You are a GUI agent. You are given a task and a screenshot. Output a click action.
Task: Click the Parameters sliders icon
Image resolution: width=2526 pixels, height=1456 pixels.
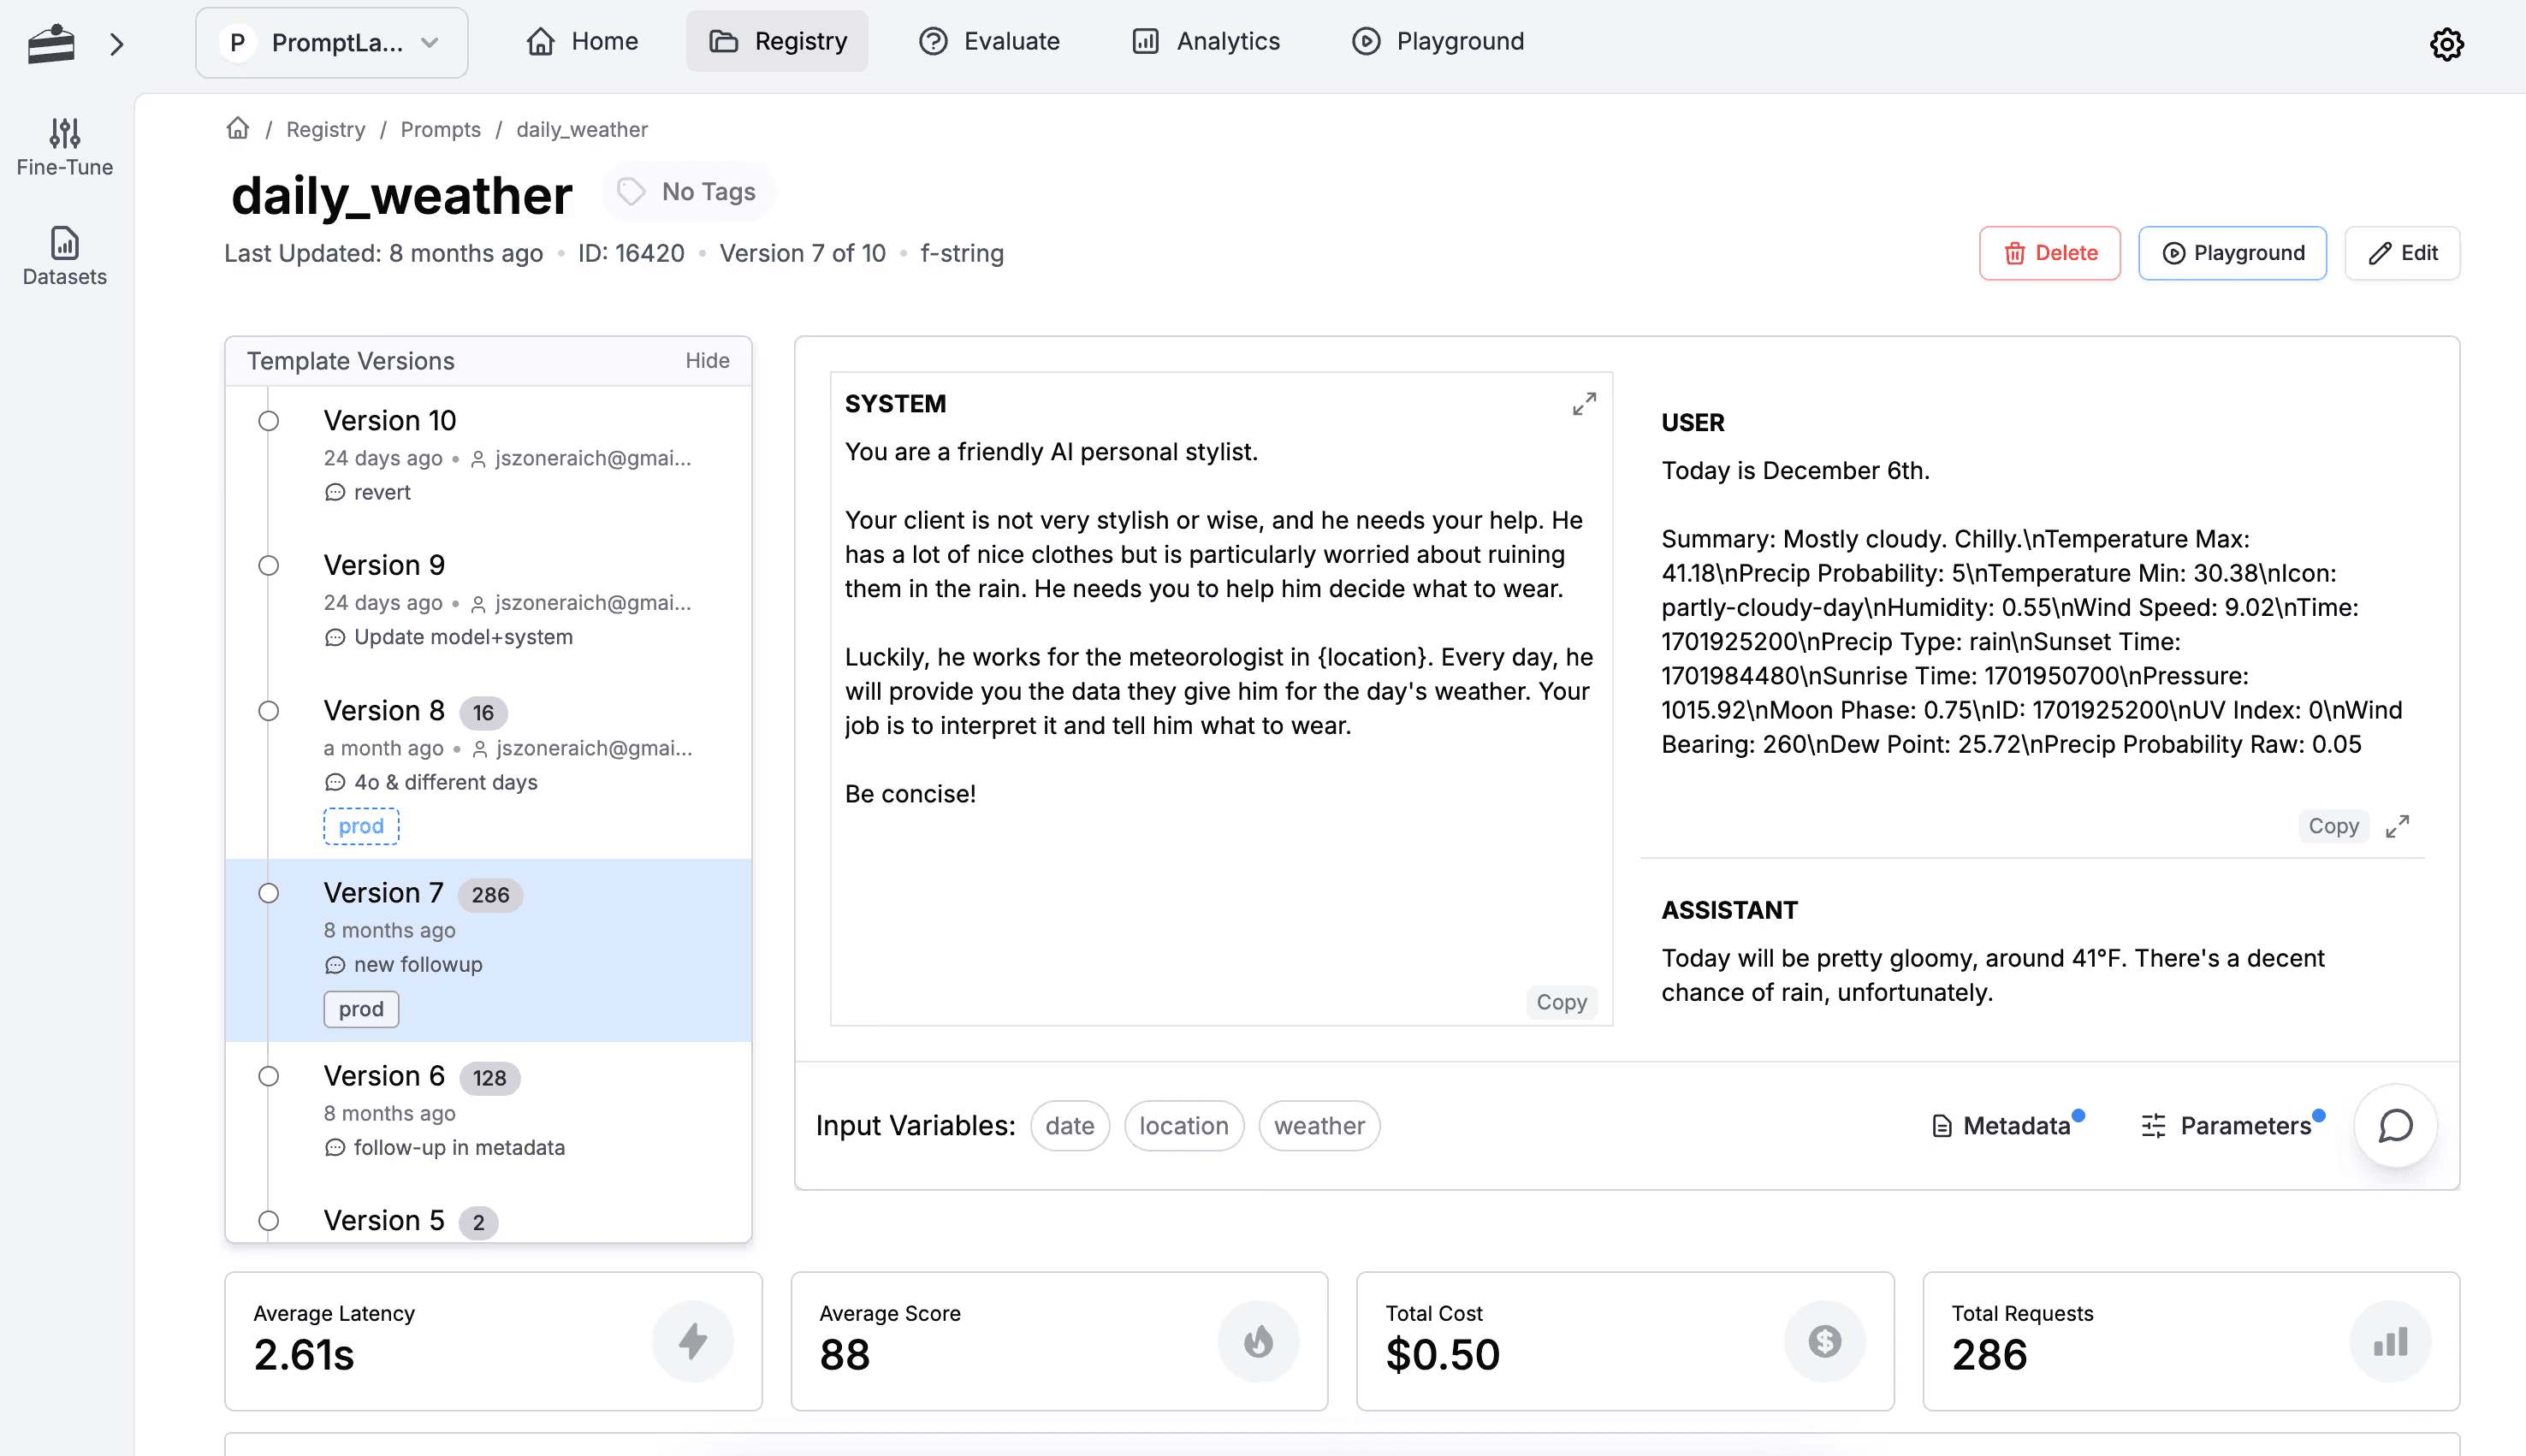tap(2154, 1126)
